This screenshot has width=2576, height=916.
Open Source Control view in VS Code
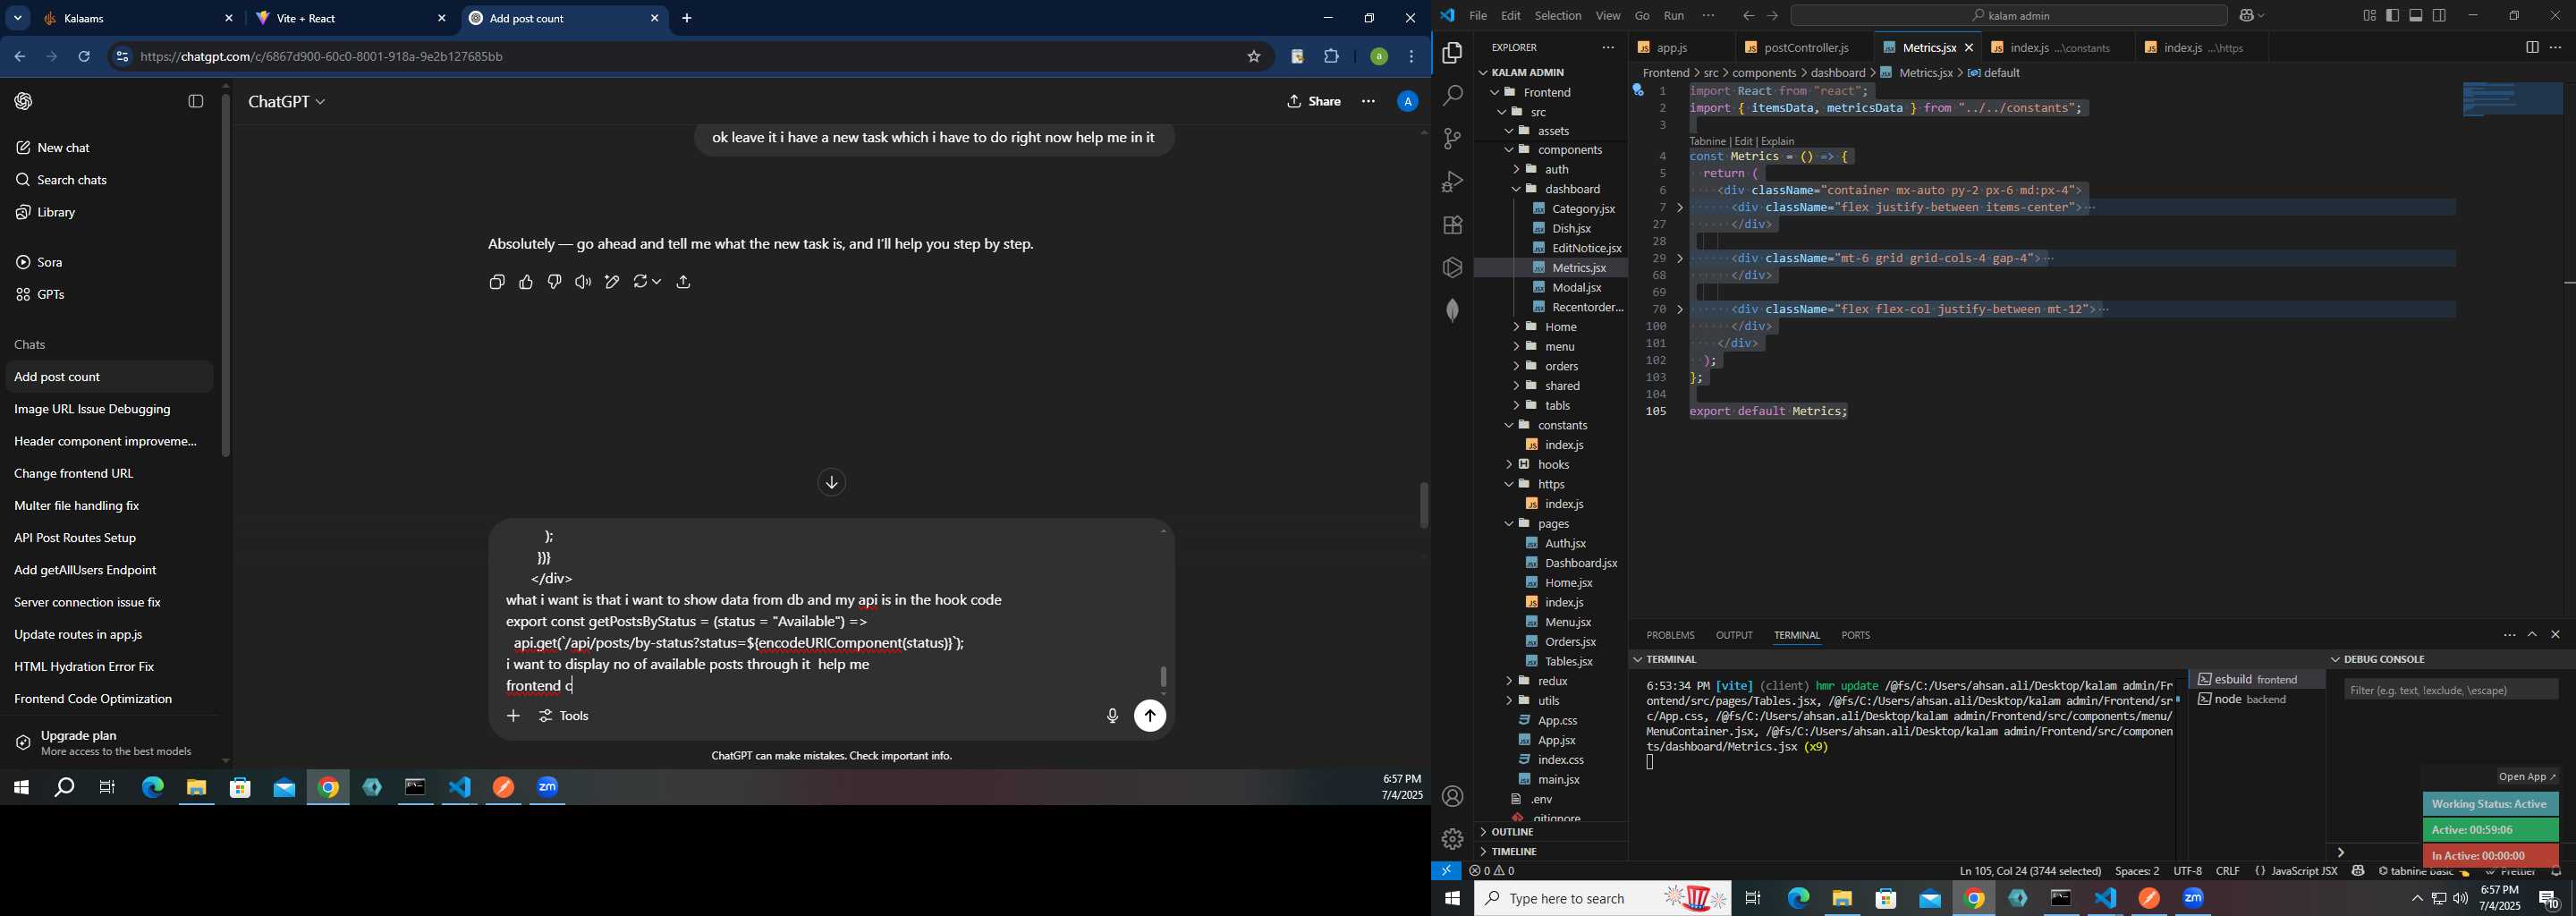(1452, 139)
